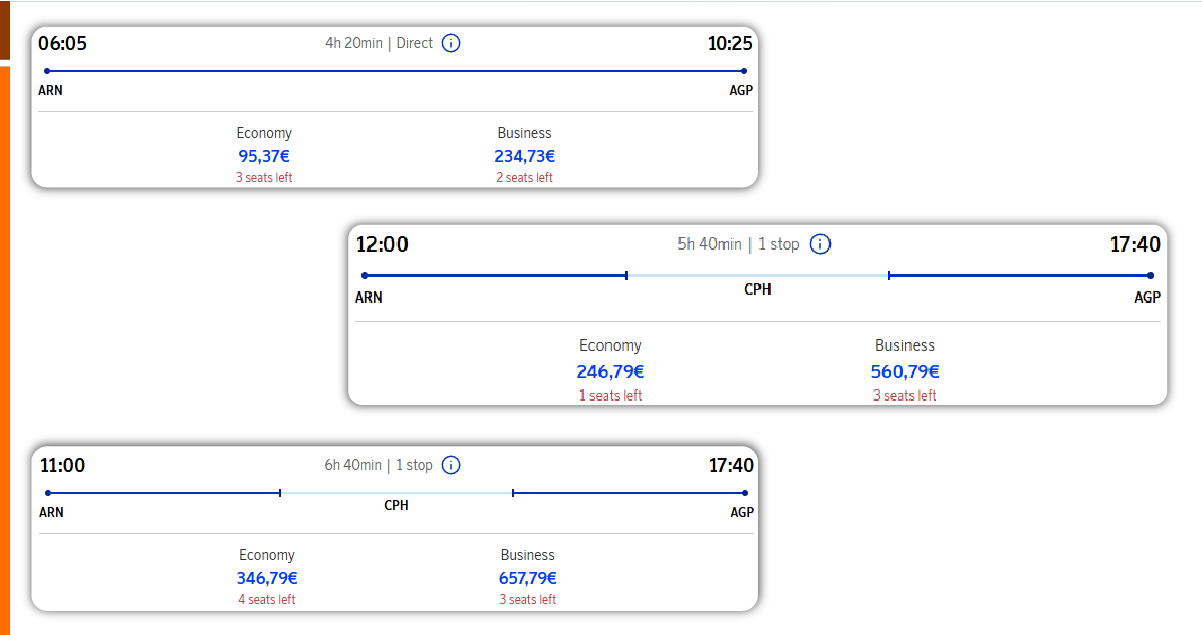Click the 10:25 arrival time
Screen dimensions: 1202x635
[x=730, y=43]
